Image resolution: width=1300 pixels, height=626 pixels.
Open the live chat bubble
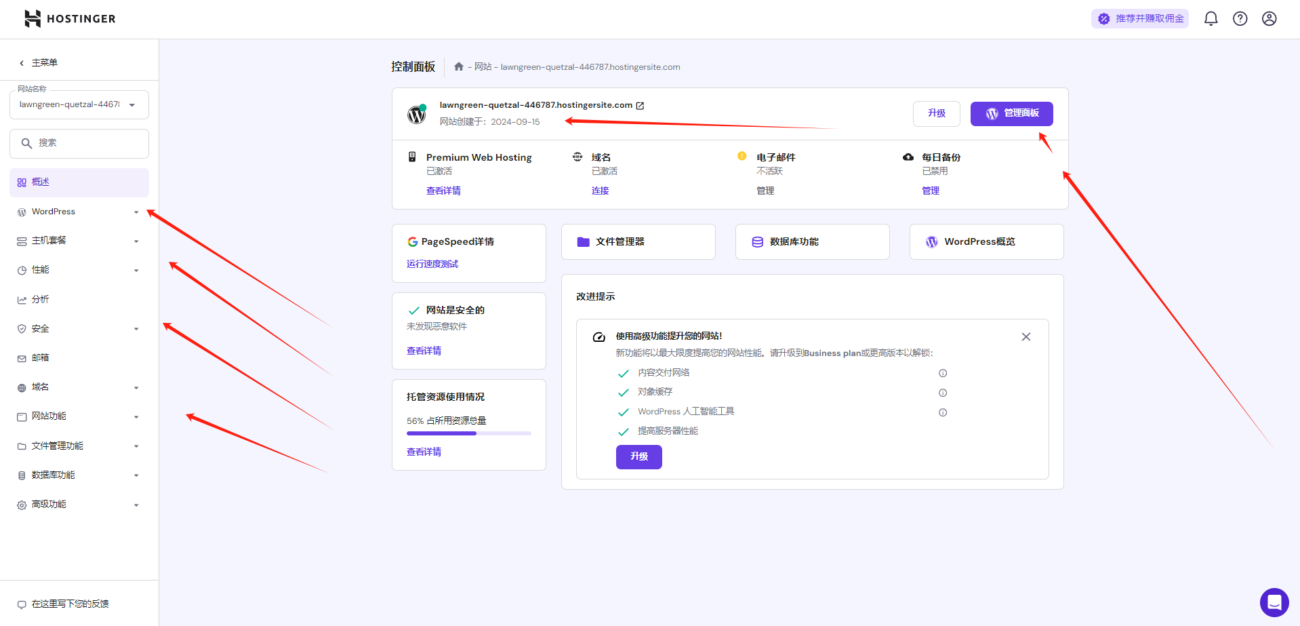click(x=1274, y=602)
